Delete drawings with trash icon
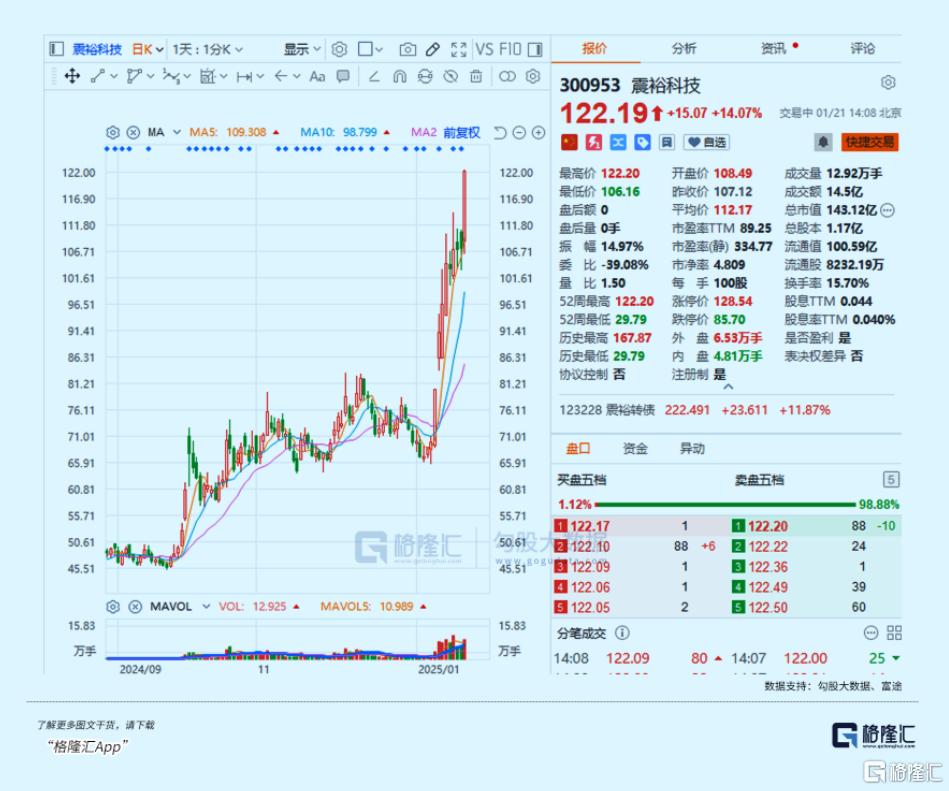The image size is (949, 791). click(x=476, y=76)
